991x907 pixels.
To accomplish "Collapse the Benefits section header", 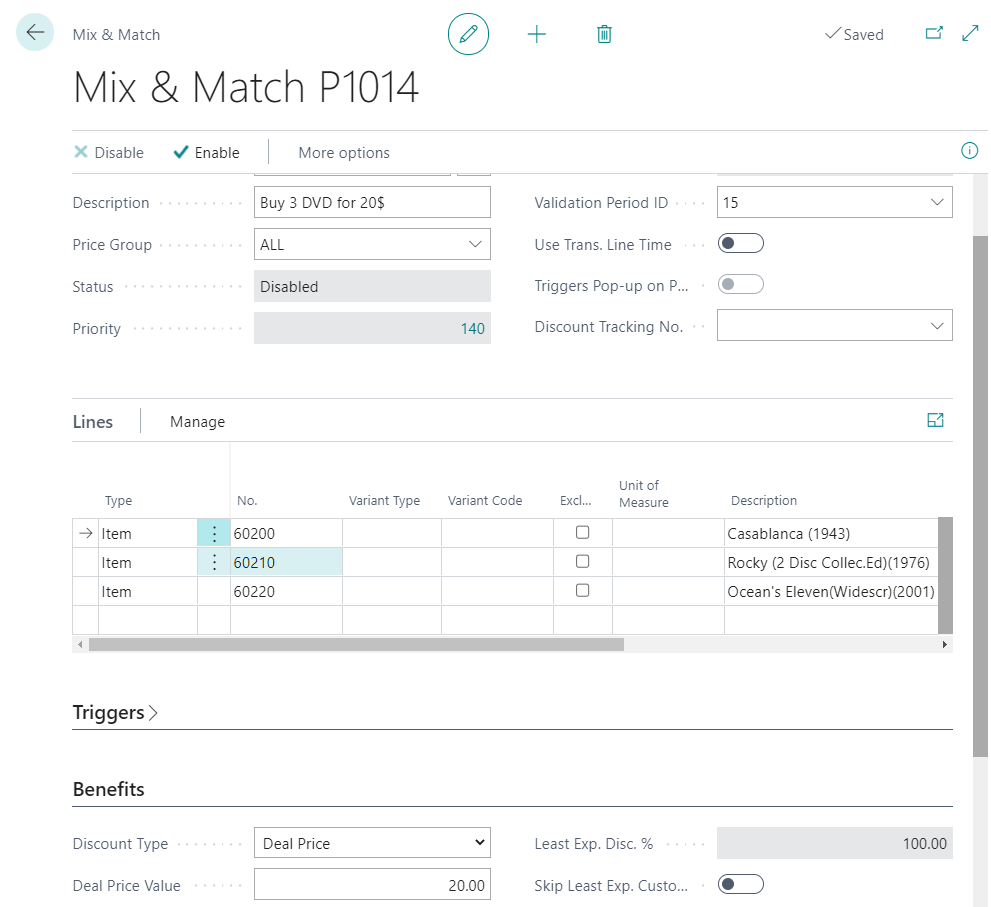I will tap(109, 789).
